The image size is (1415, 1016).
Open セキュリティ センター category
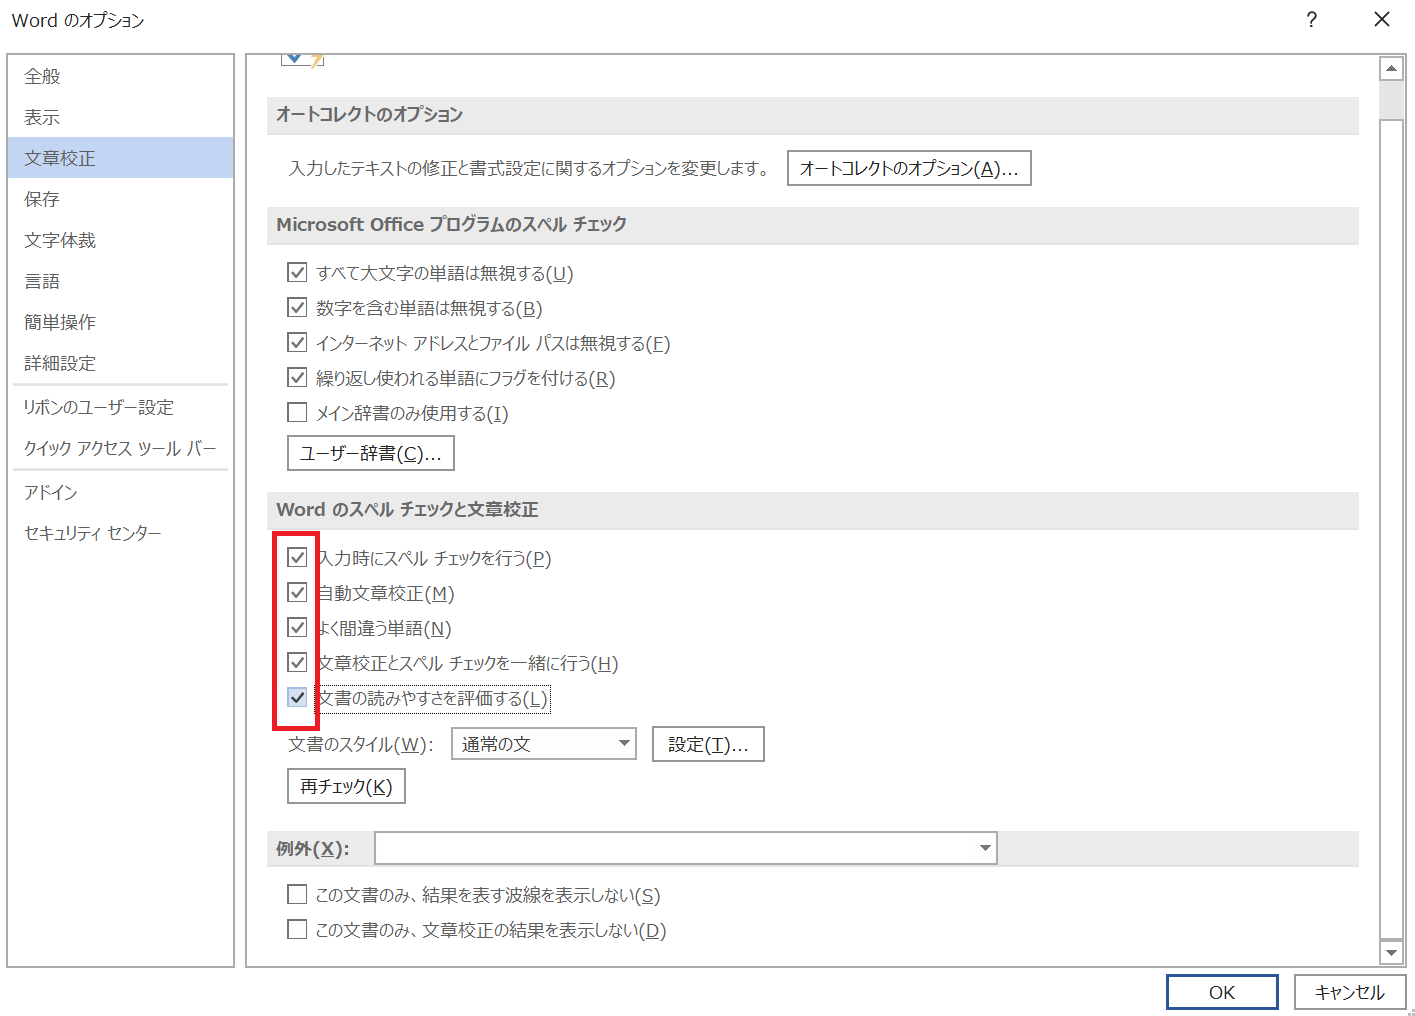pos(120,533)
